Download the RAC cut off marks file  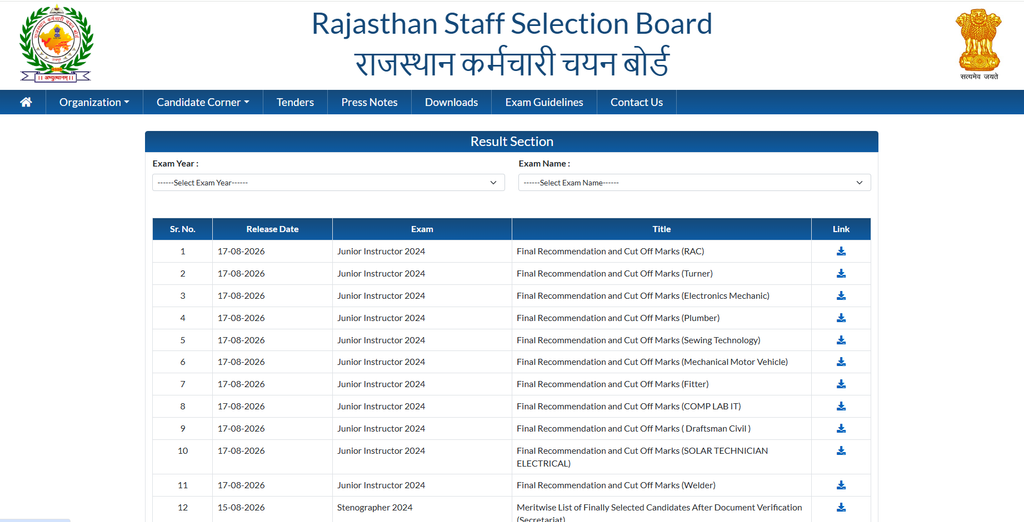pos(841,252)
